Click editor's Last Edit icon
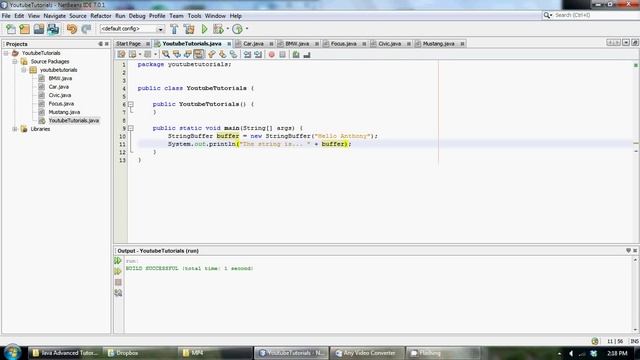Screen dimensions: 640x360 pyautogui.click(x=121, y=54)
